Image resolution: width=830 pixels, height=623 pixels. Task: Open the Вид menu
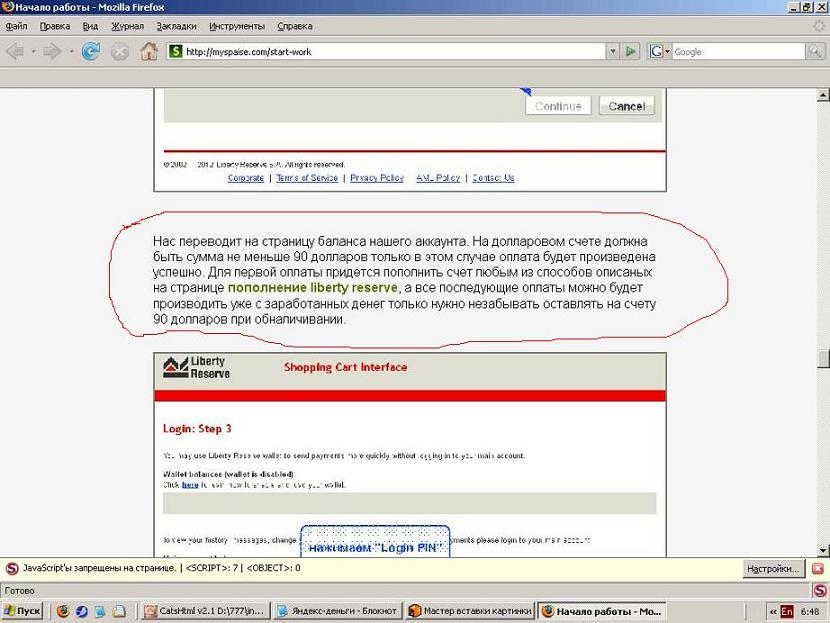[90, 26]
